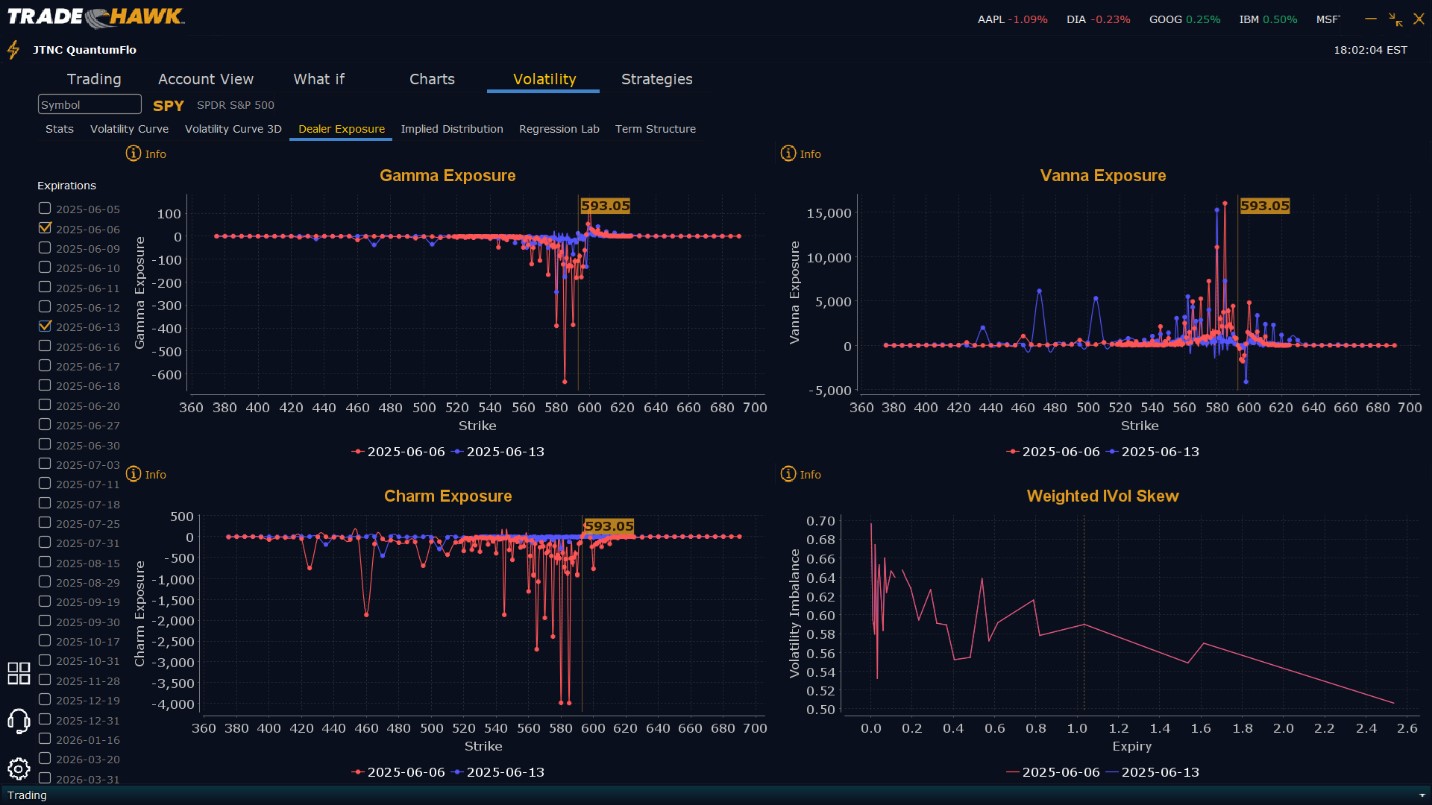This screenshot has height=805, width=1432.
Task: Open the Info icon above Charm Exposure
Action: click(134, 474)
